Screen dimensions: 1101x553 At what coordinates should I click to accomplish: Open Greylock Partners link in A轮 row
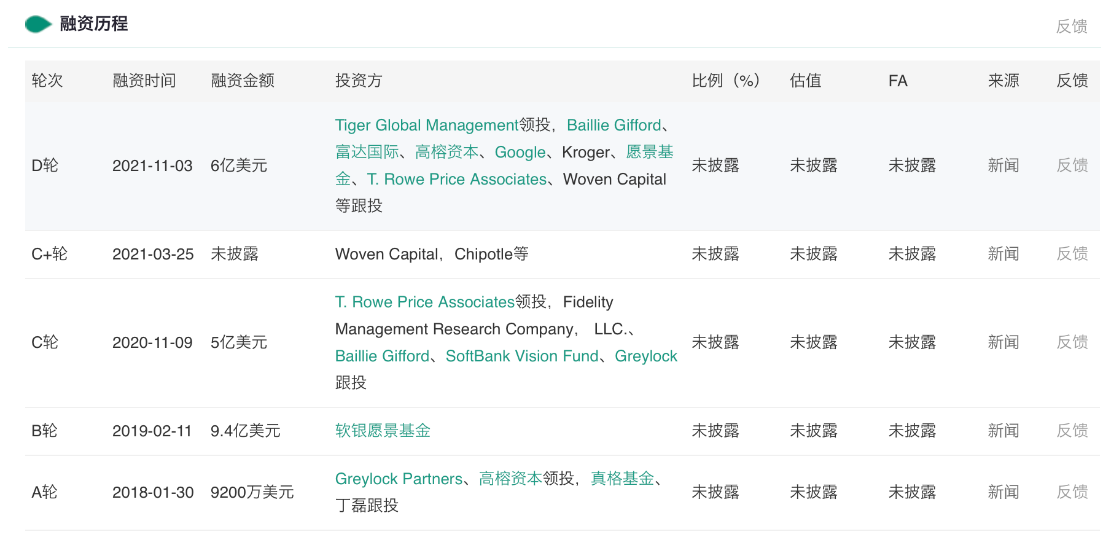(x=399, y=479)
